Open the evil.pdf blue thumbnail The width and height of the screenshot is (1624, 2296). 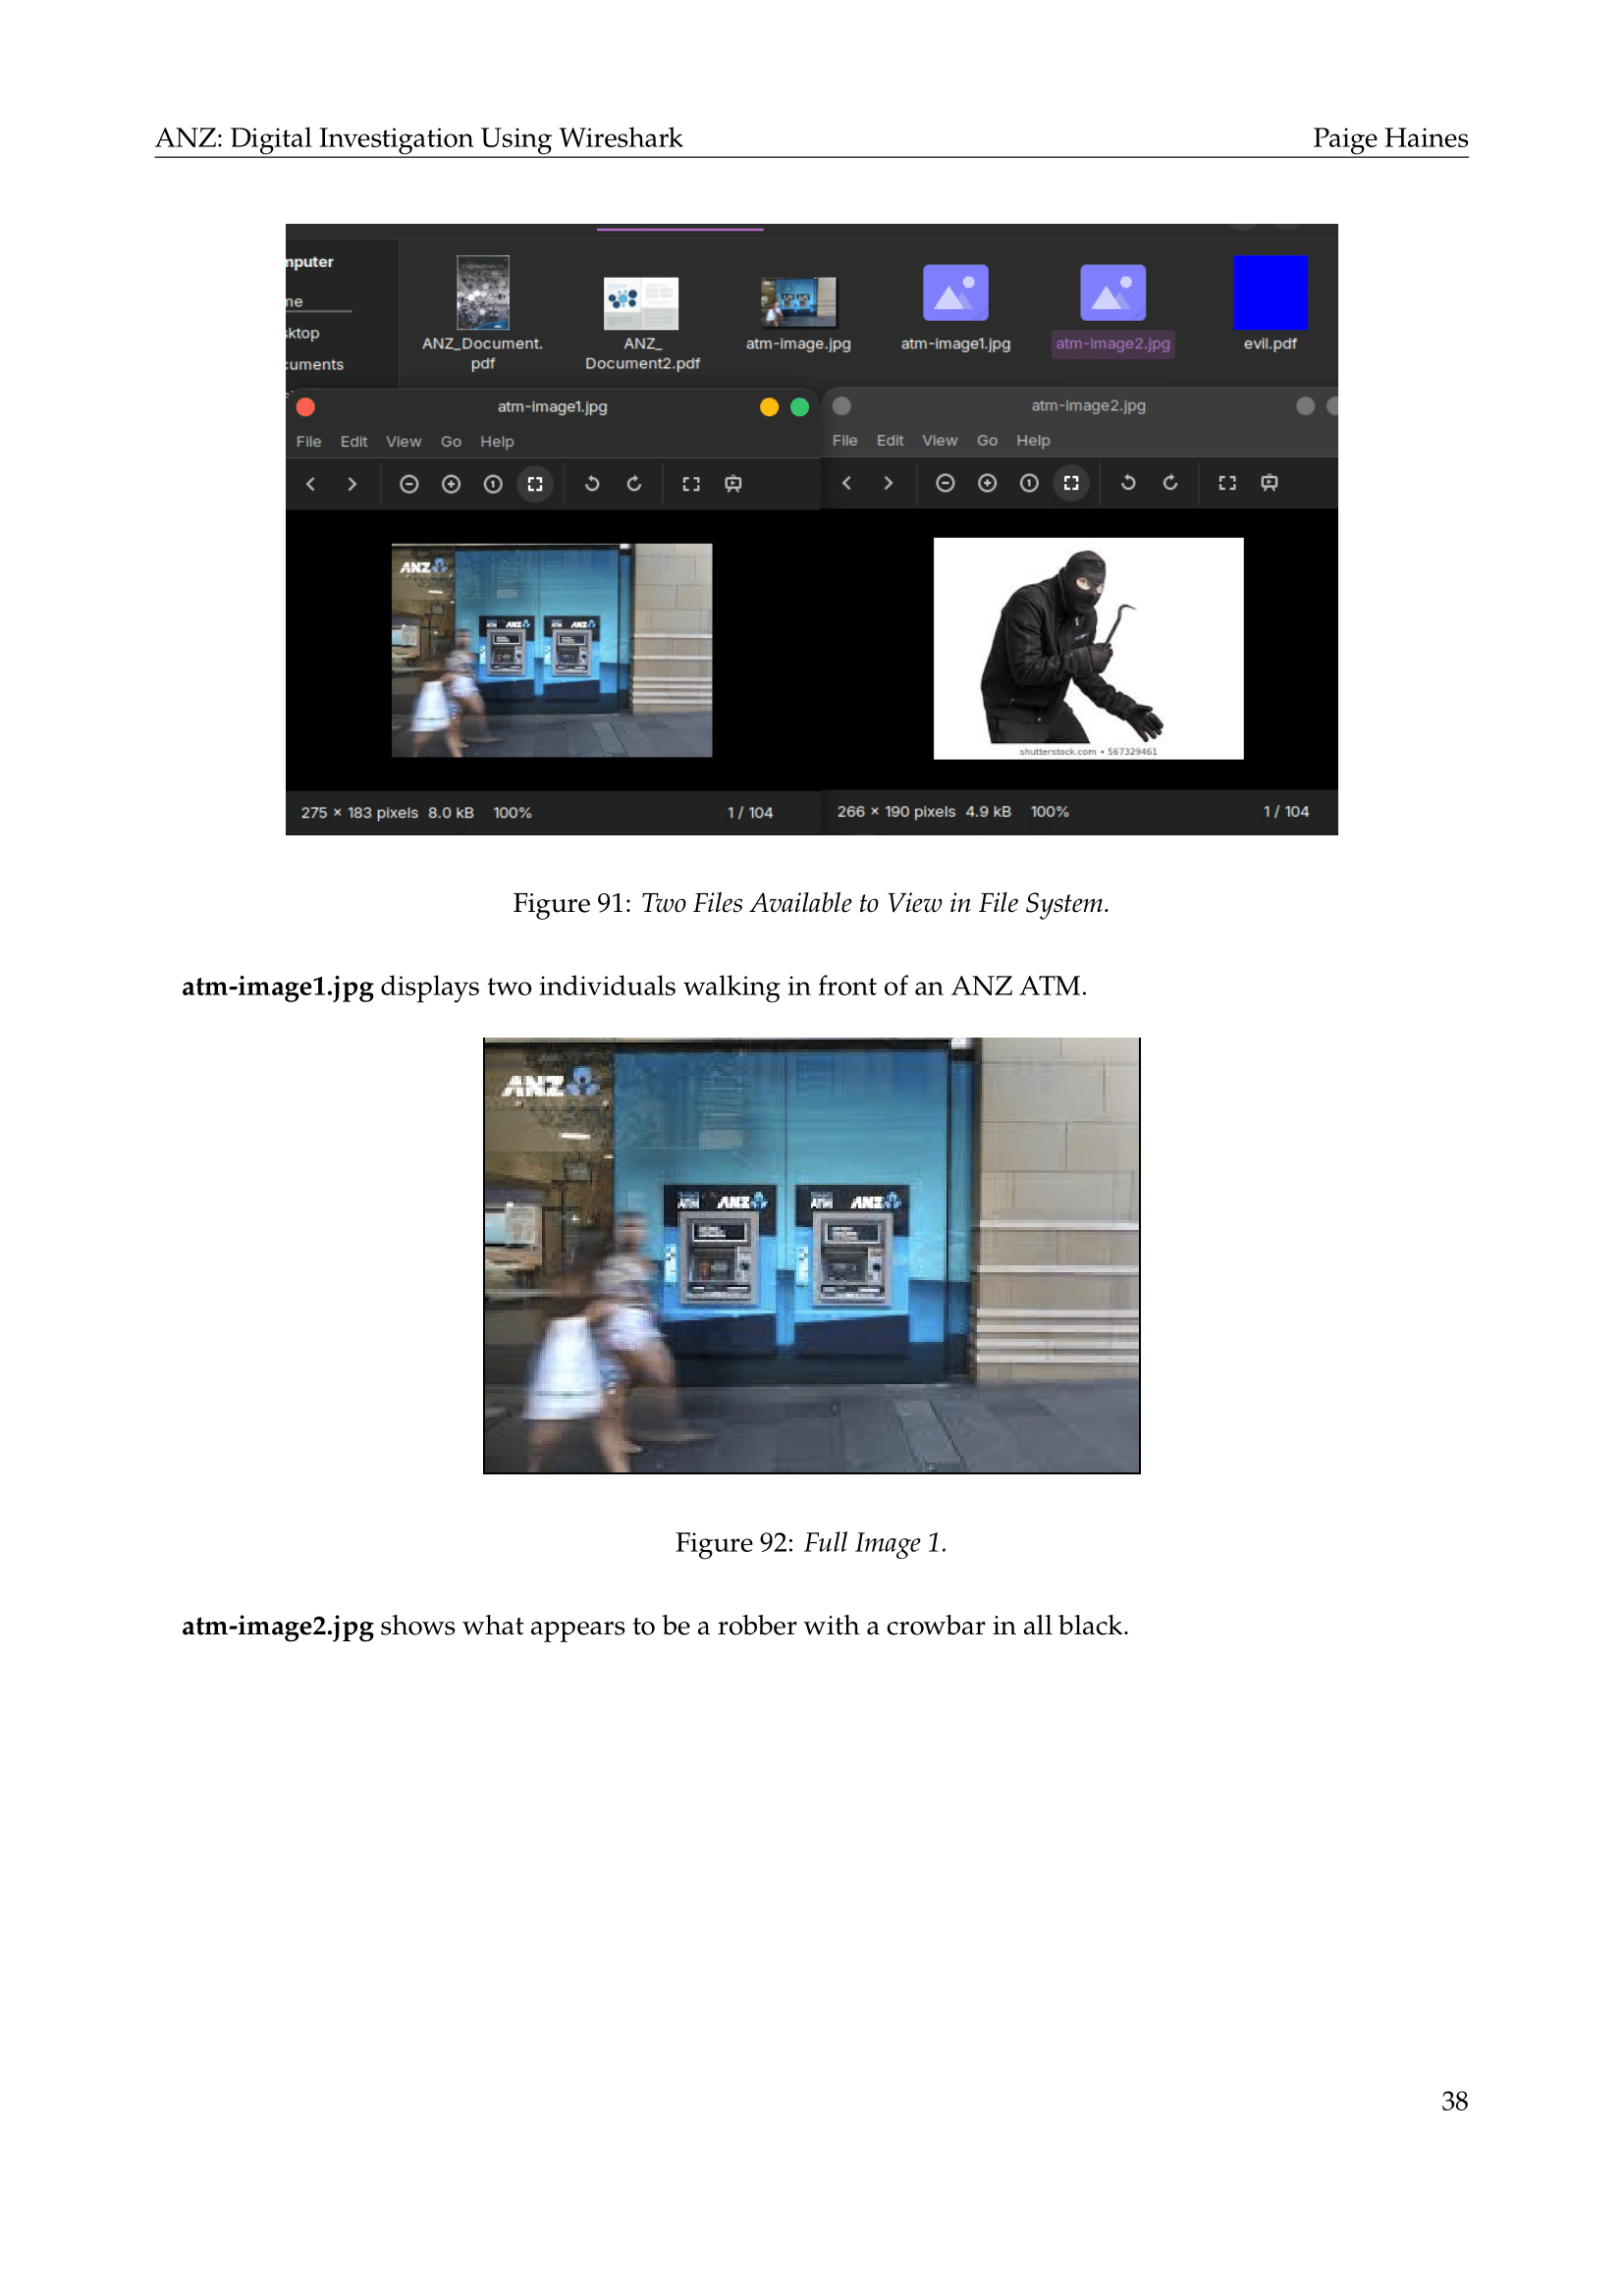1271,291
